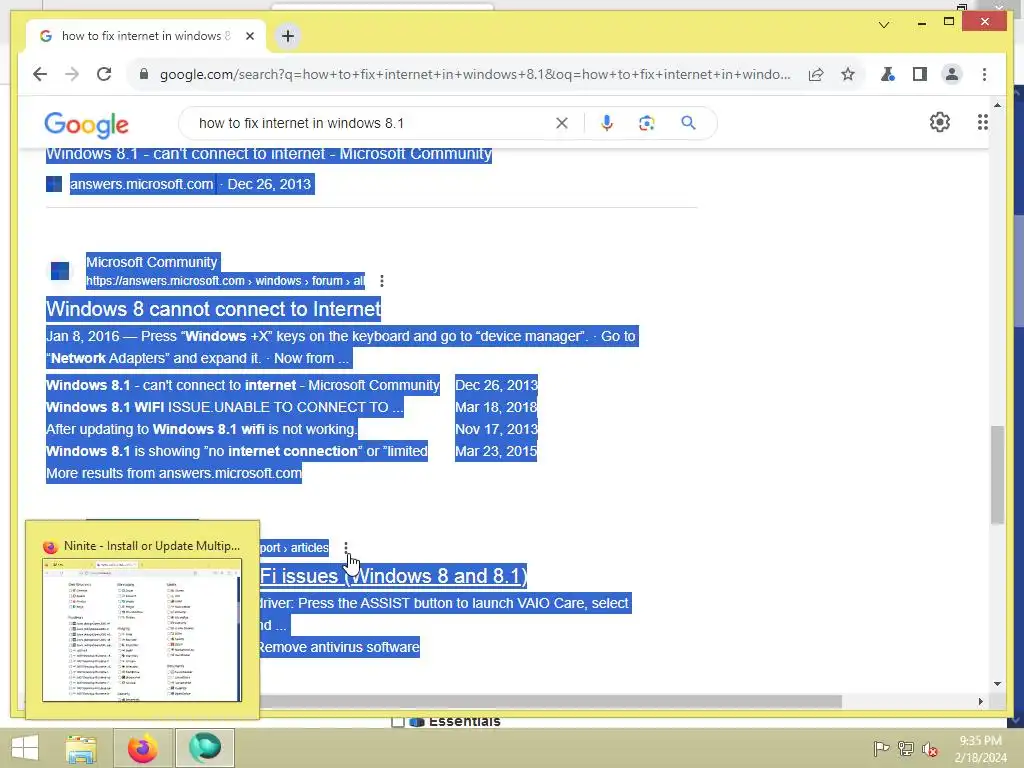Click inside the Google search field
Image resolution: width=1024 pixels, height=768 pixels.
(x=372, y=123)
